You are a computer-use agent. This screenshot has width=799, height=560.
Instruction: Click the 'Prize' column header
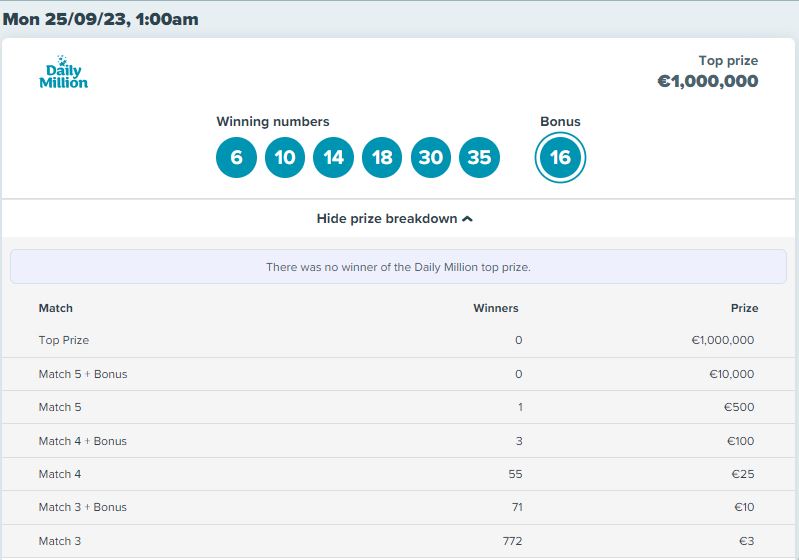point(744,308)
